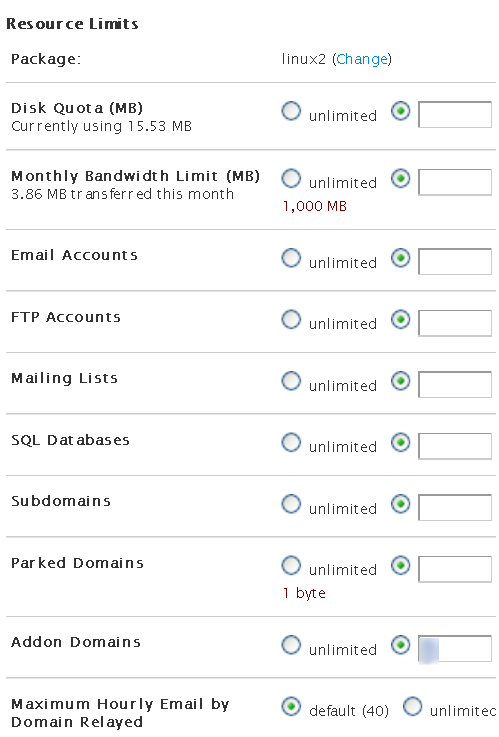499x737 pixels.
Task: Click the Subdomains value field
Action: pyautogui.click(x=455, y=508)
